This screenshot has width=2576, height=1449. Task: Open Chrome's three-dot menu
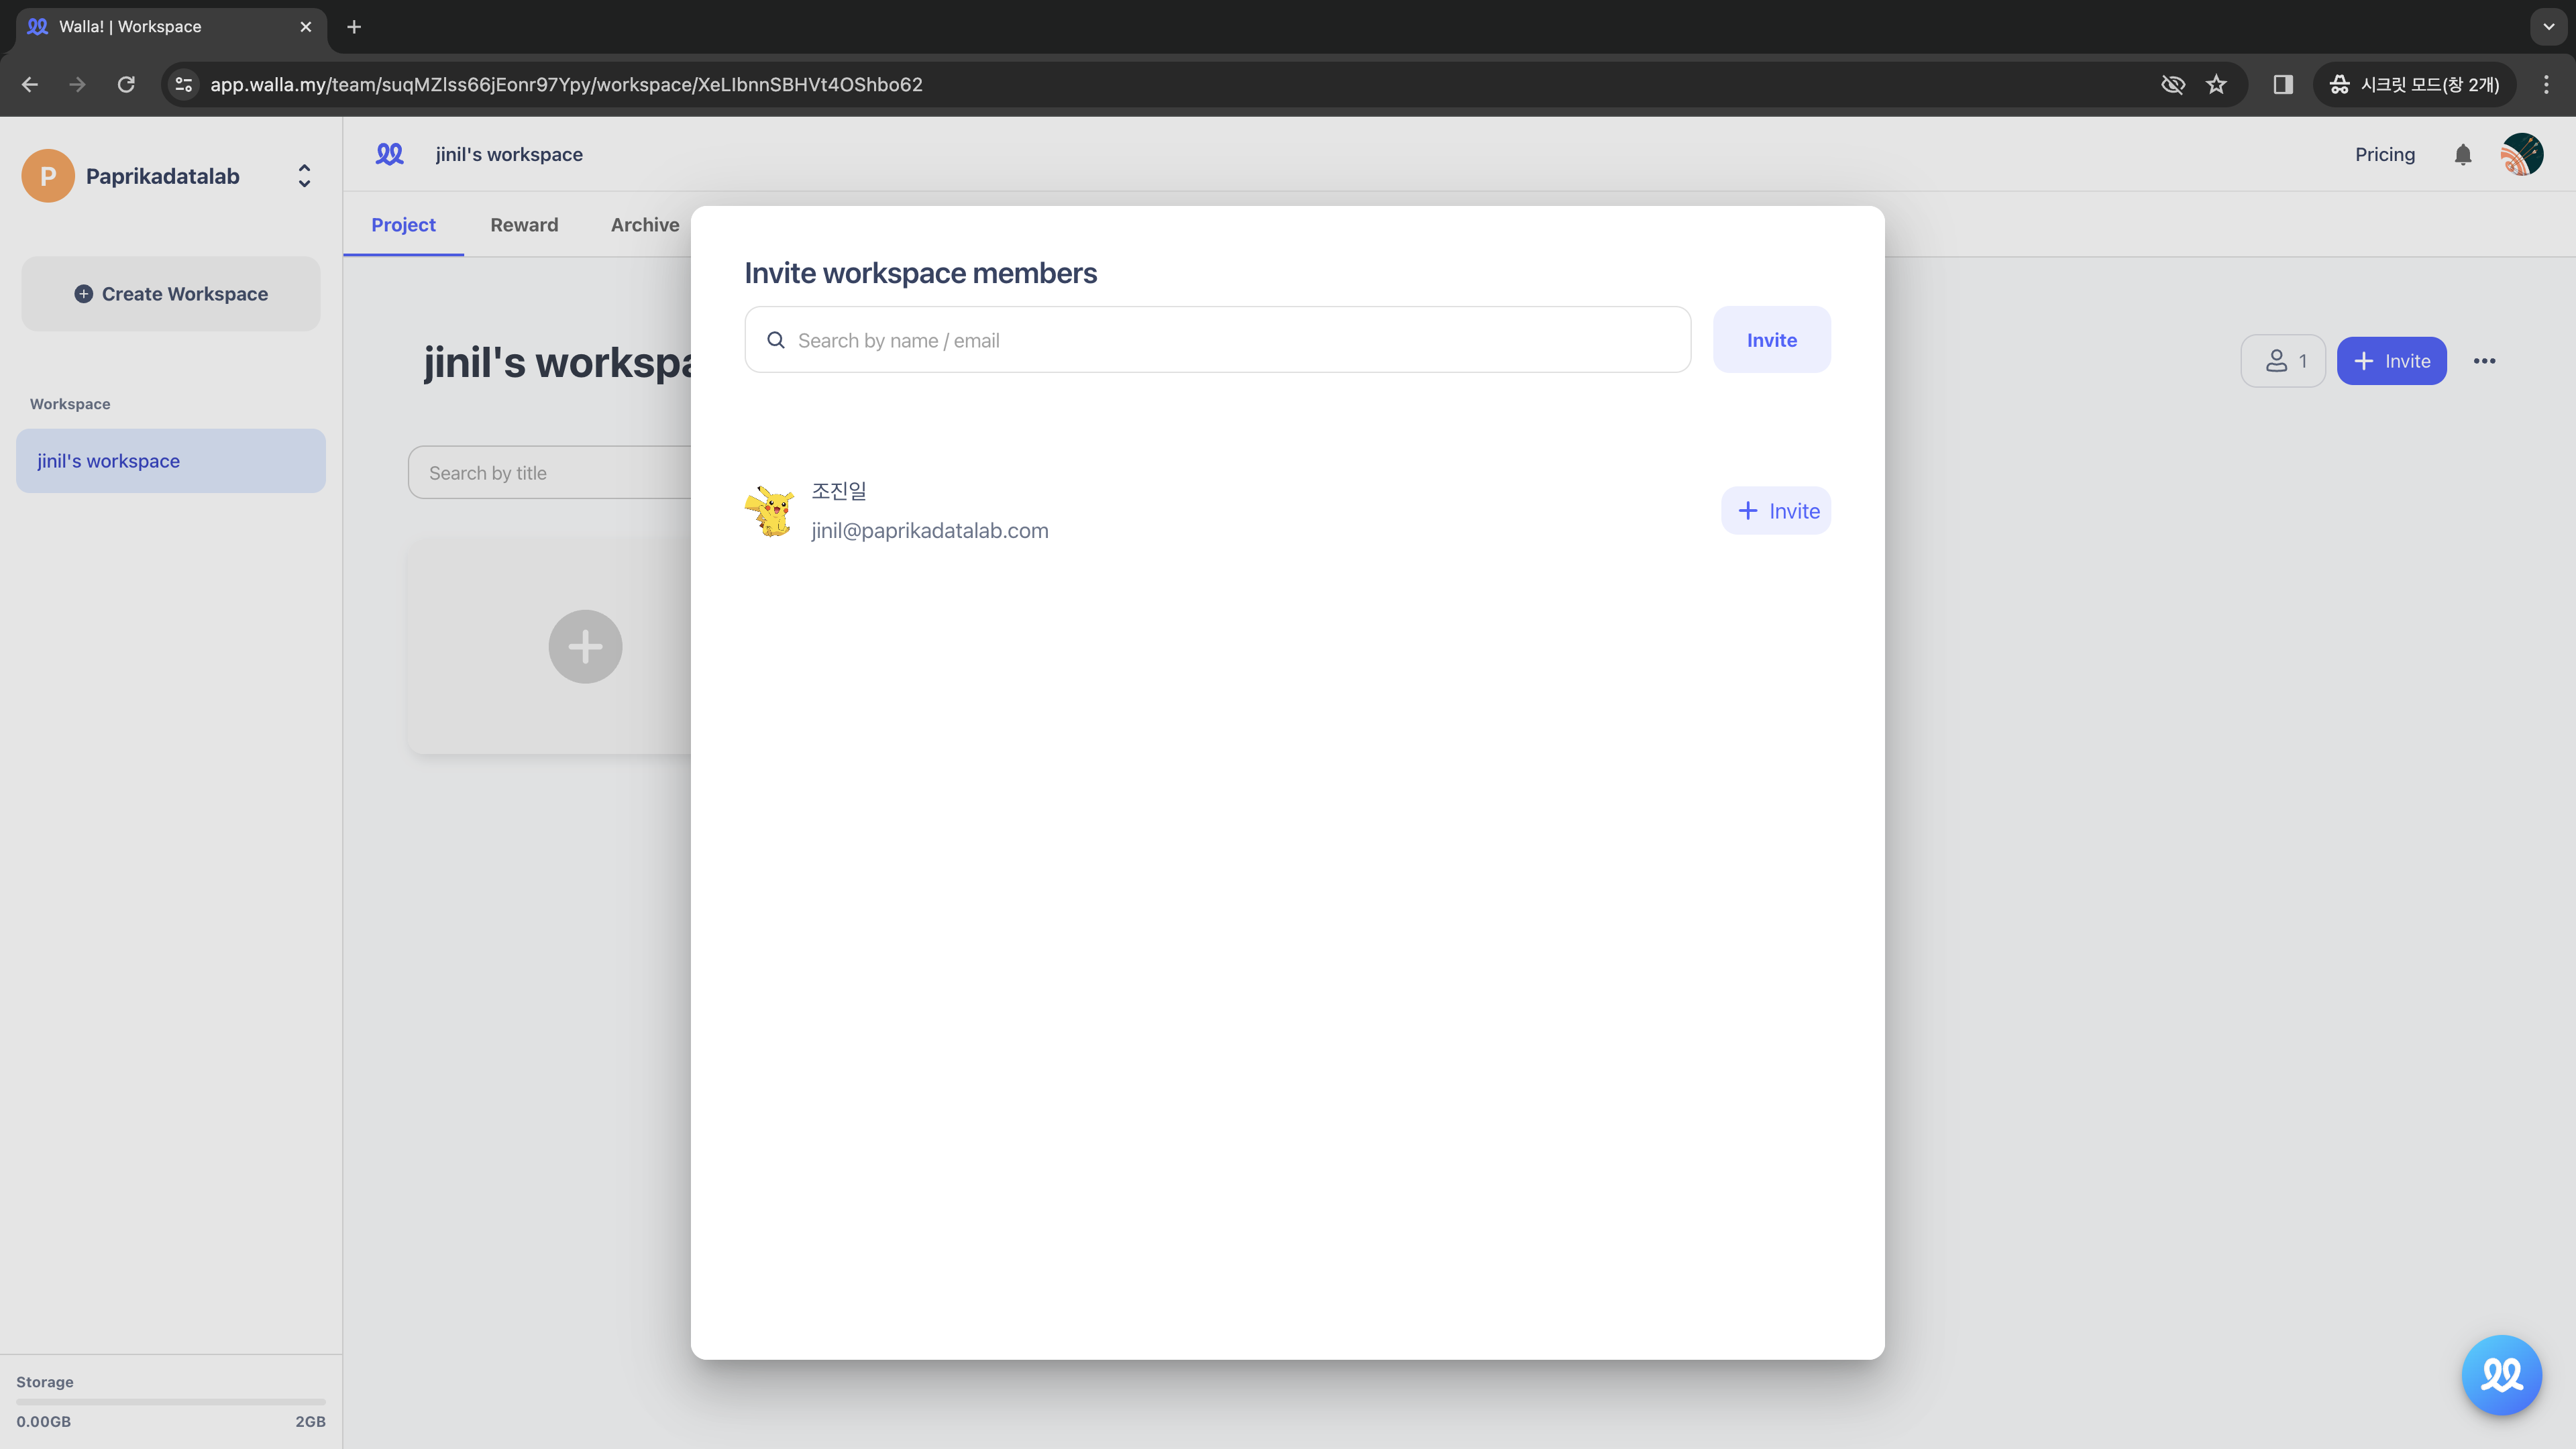tap(2547, 84)
